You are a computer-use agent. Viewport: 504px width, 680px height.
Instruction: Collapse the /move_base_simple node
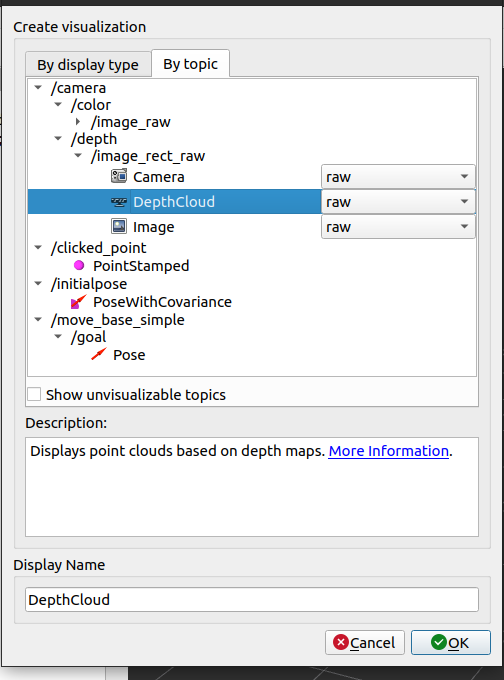(38, 320)
